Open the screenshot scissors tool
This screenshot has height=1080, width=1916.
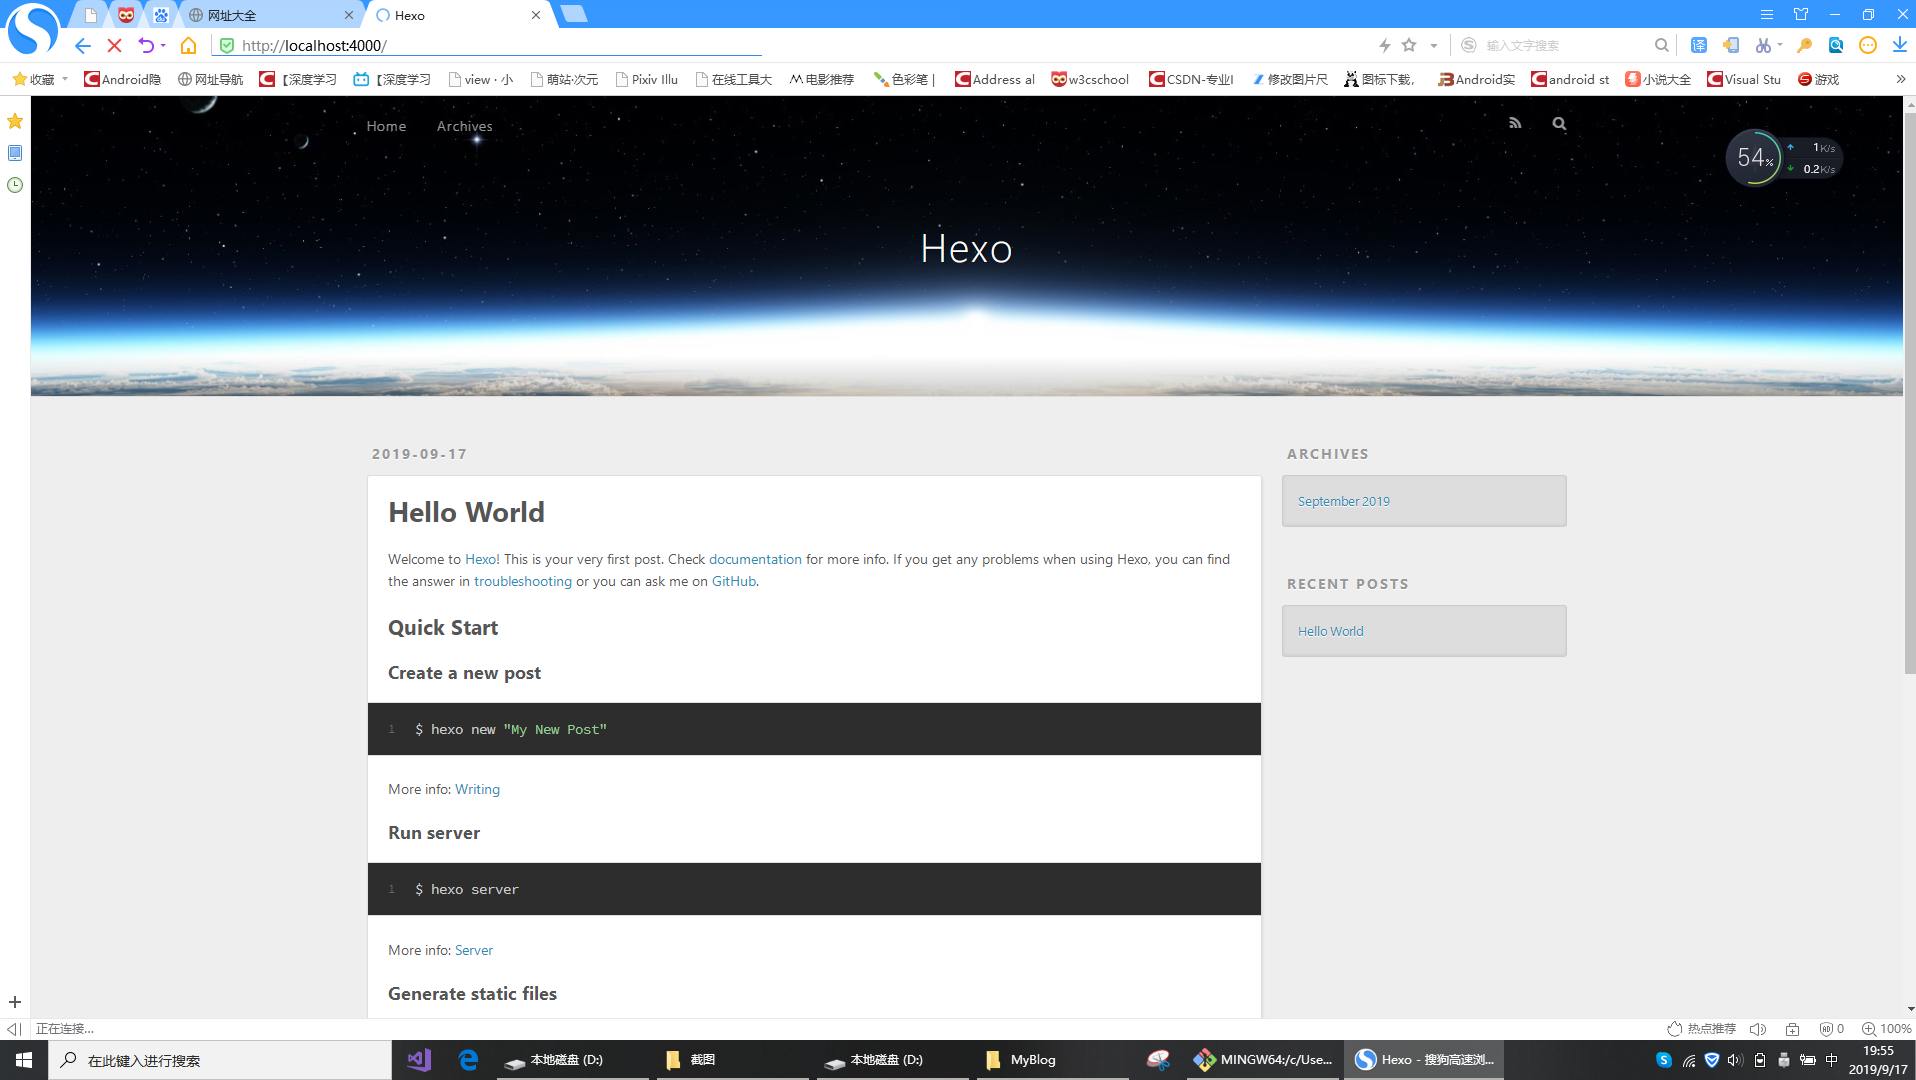(1762, 45)
